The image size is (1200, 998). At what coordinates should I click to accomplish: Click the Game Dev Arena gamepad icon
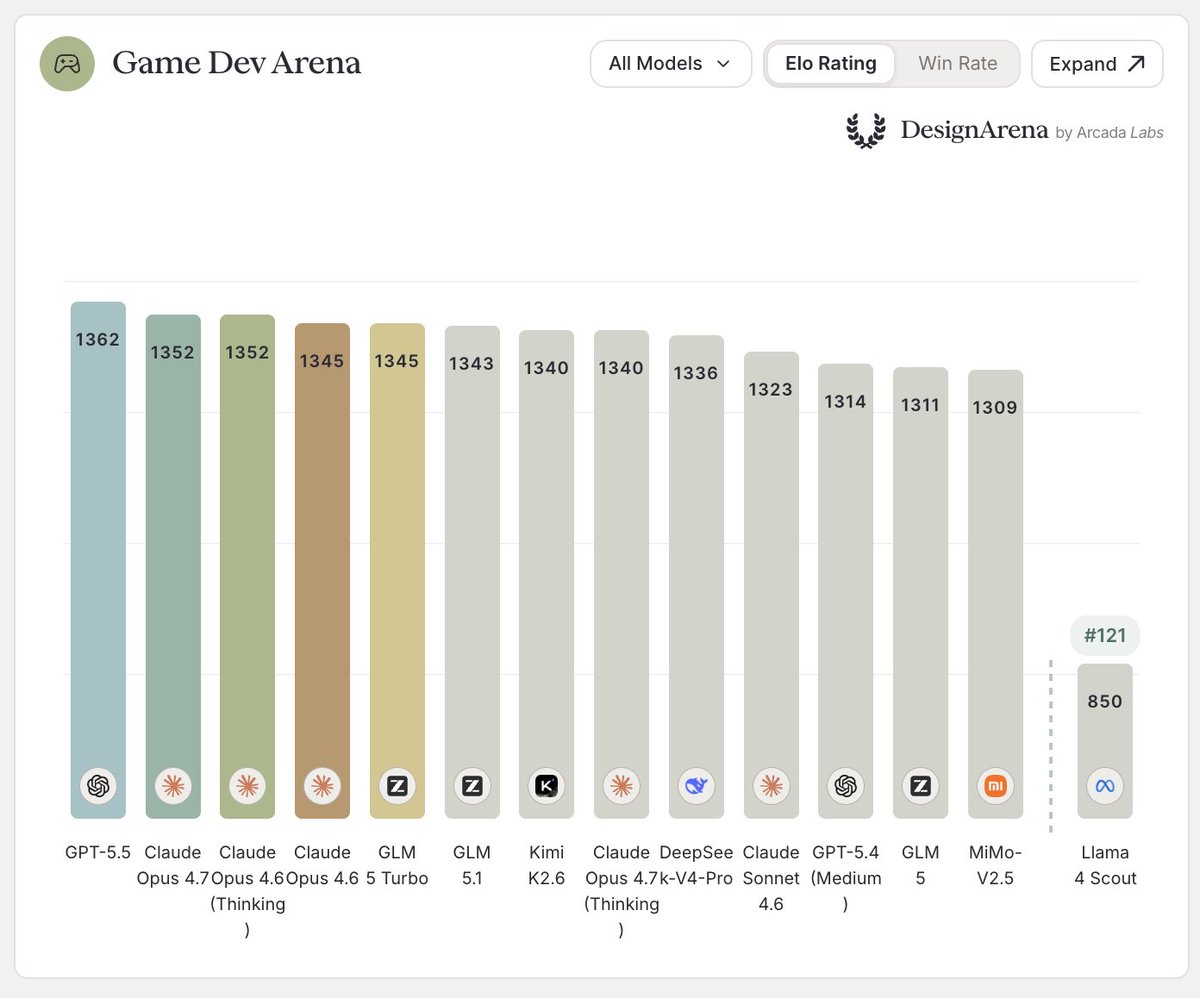pos(67,63)
